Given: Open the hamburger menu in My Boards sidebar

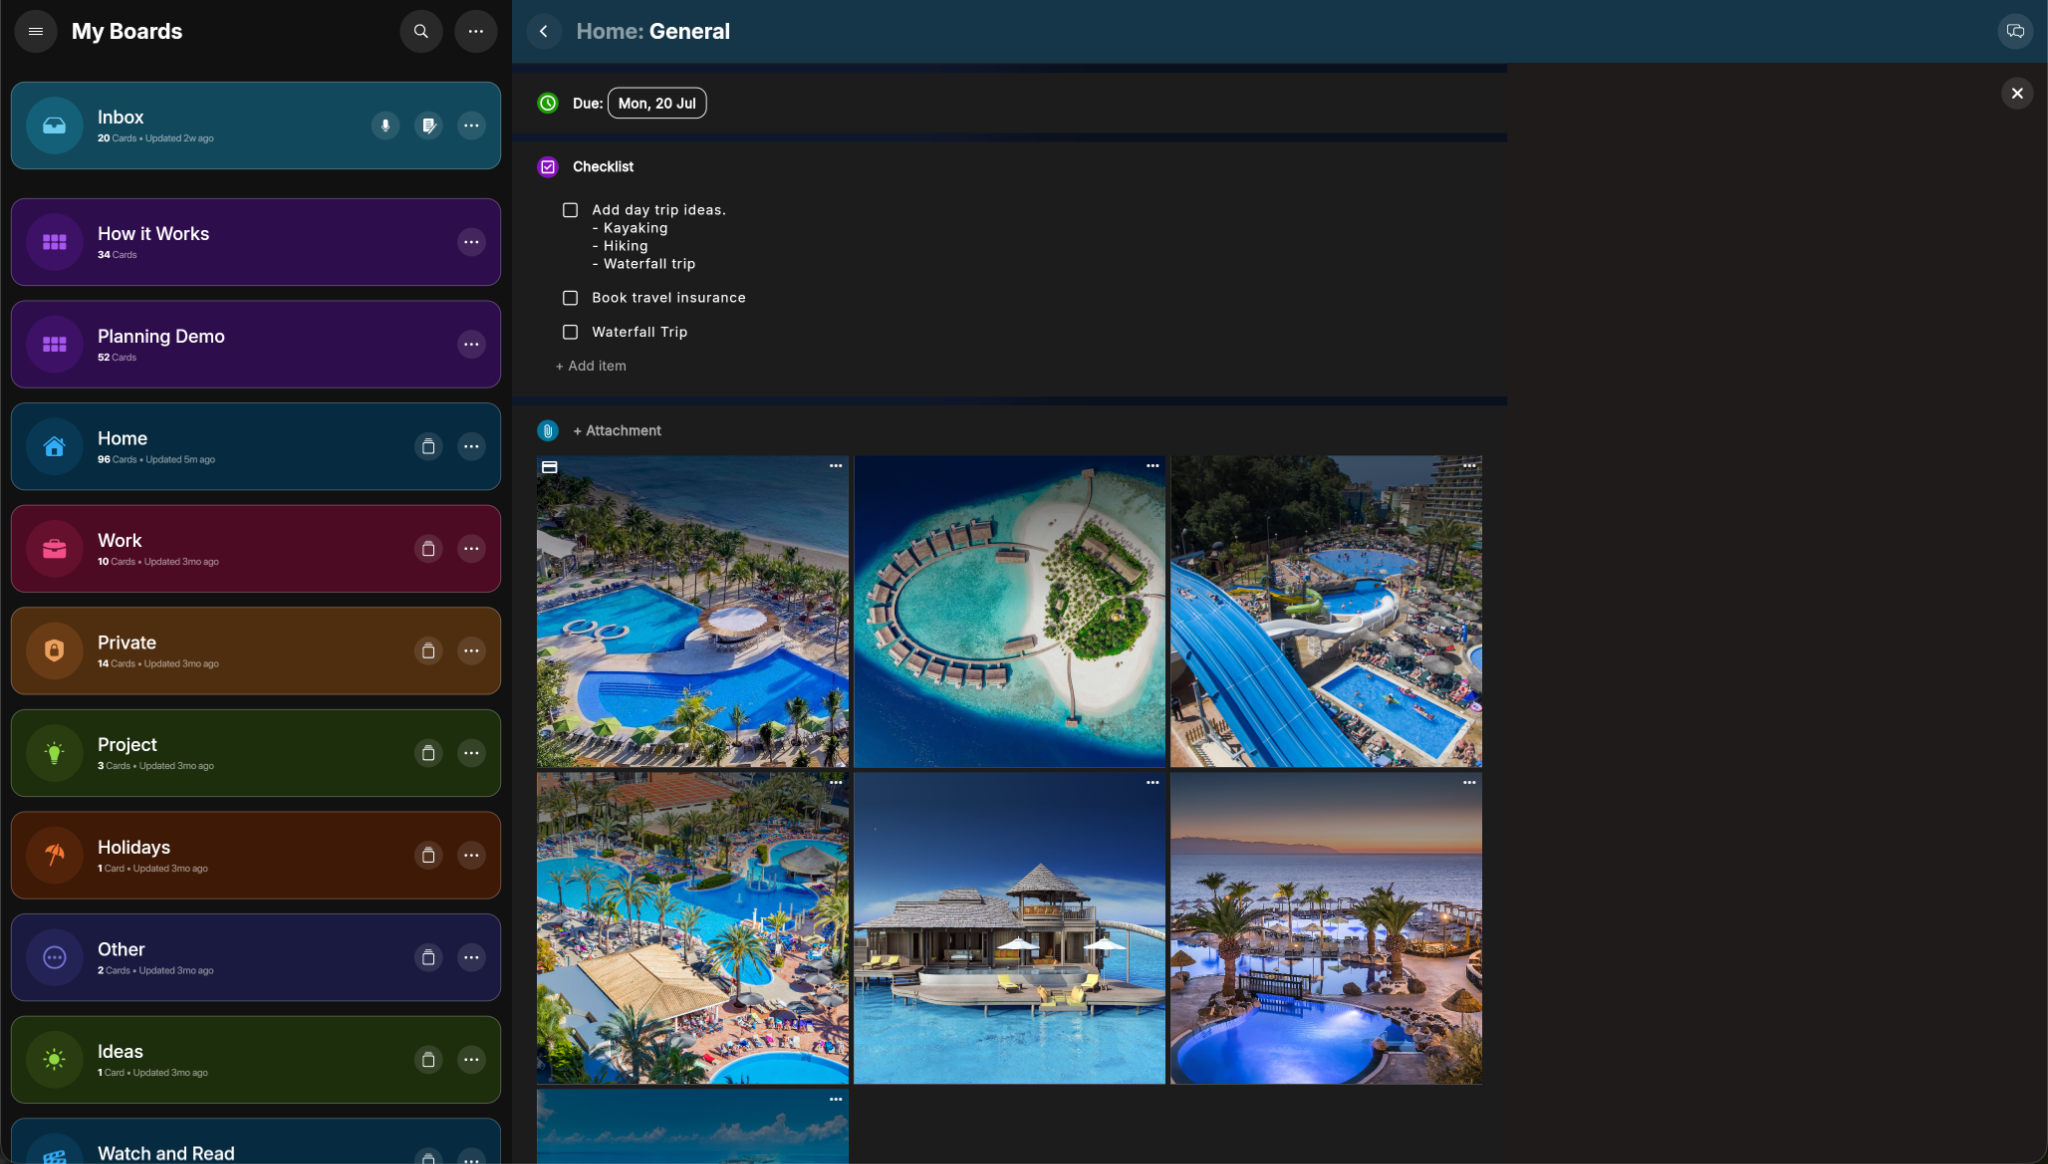Looking at the screenshot, I should click(x=35, y=31).
